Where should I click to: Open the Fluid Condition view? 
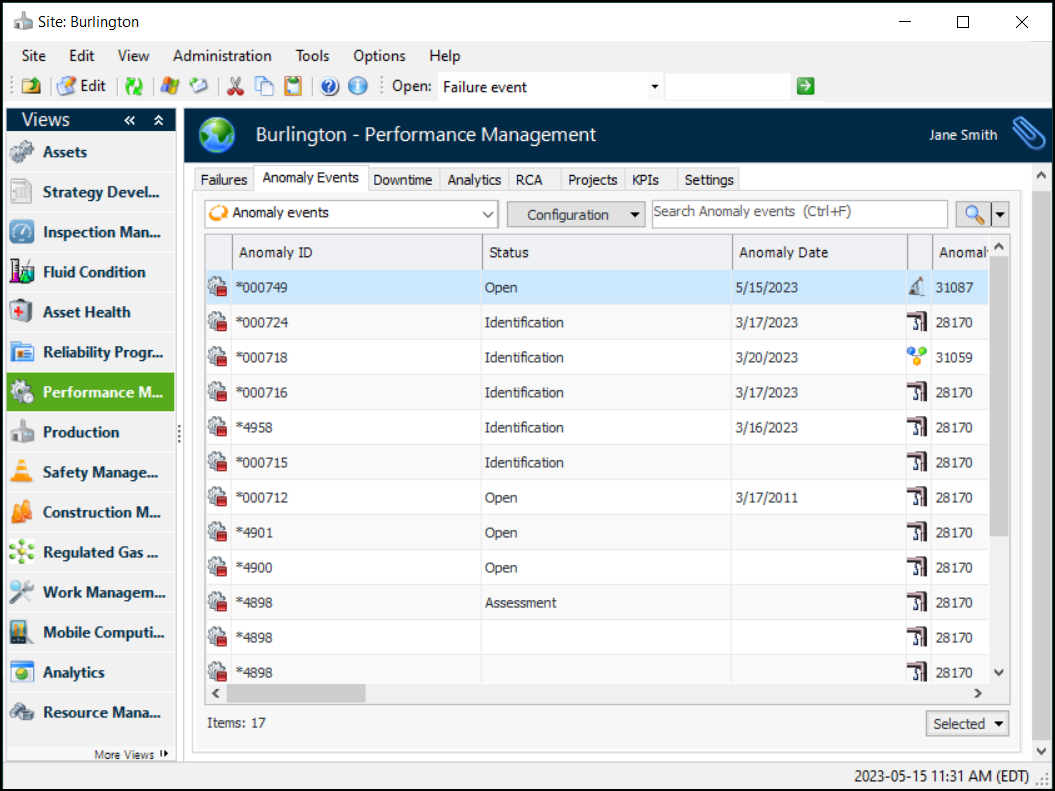click(93, 272)
